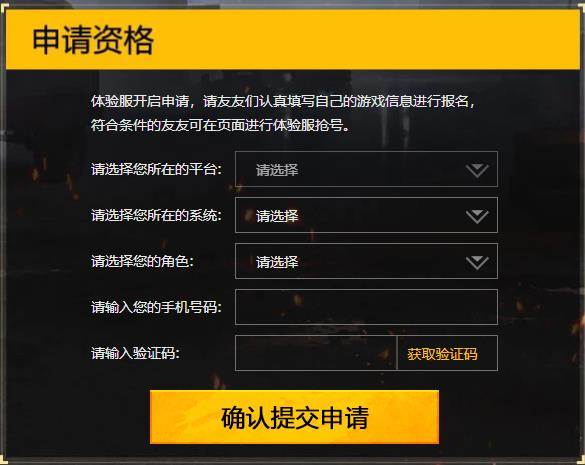The width and height of the screenshot is (585, 465).
Task: Click the system dropdown's chevron arrow icon
Action: pos(477,216)
